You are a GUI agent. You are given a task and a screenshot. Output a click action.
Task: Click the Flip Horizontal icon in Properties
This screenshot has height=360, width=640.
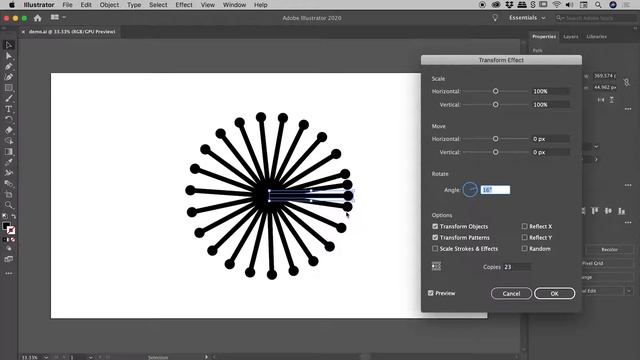click(601, 100)
